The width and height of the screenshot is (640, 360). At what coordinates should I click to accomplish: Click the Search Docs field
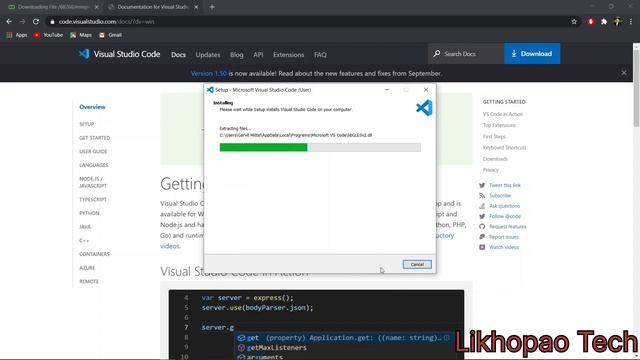(466, 53)
